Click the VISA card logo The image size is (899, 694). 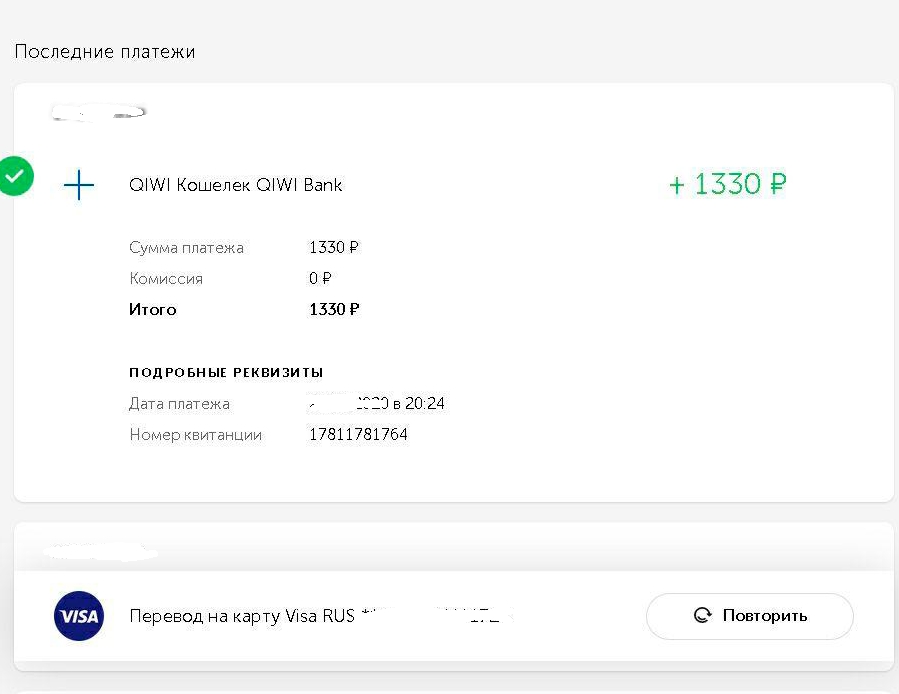click(x=77, y=616)
